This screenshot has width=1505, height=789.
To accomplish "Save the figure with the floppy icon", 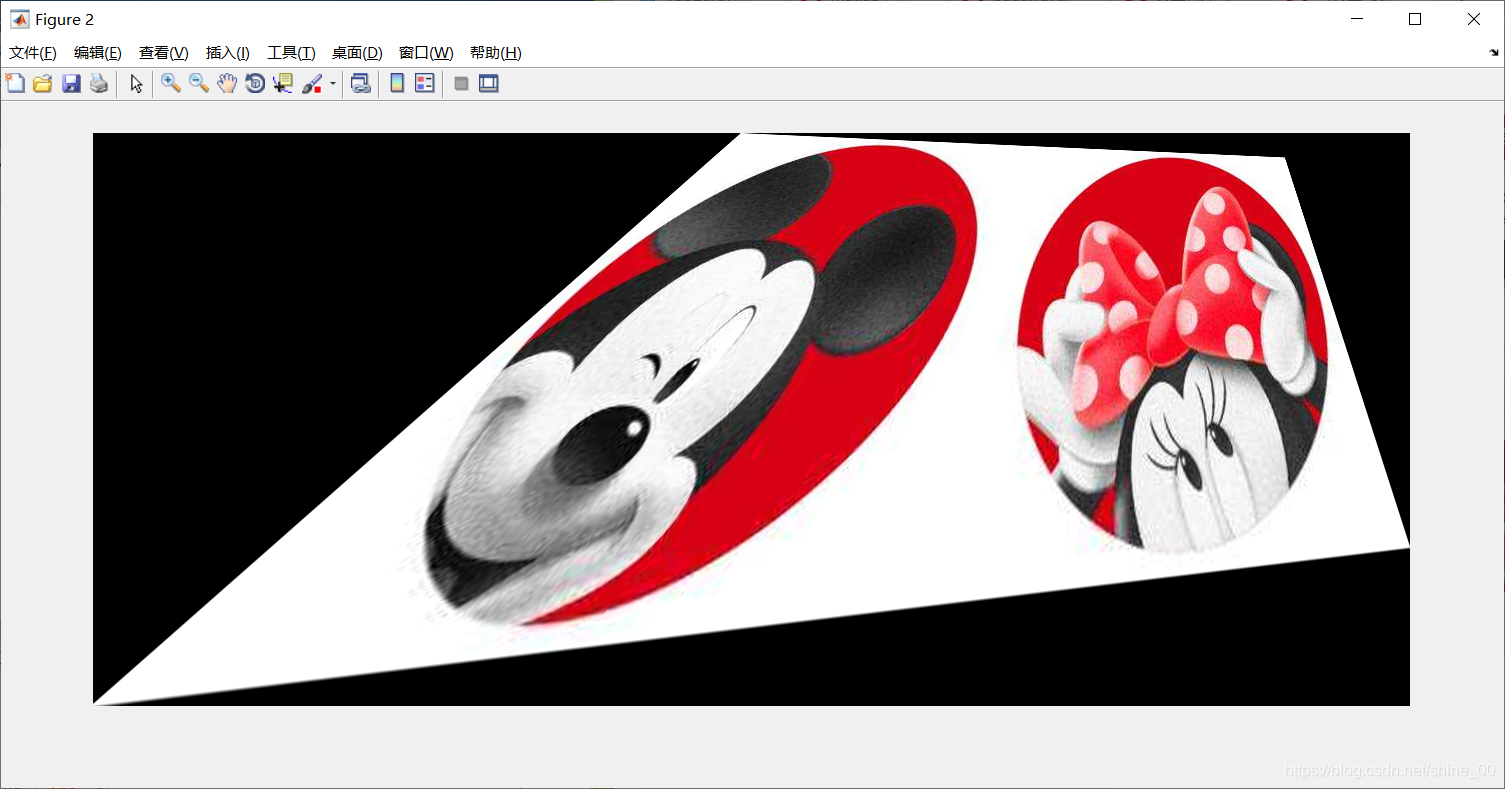I will pos(71,84).
